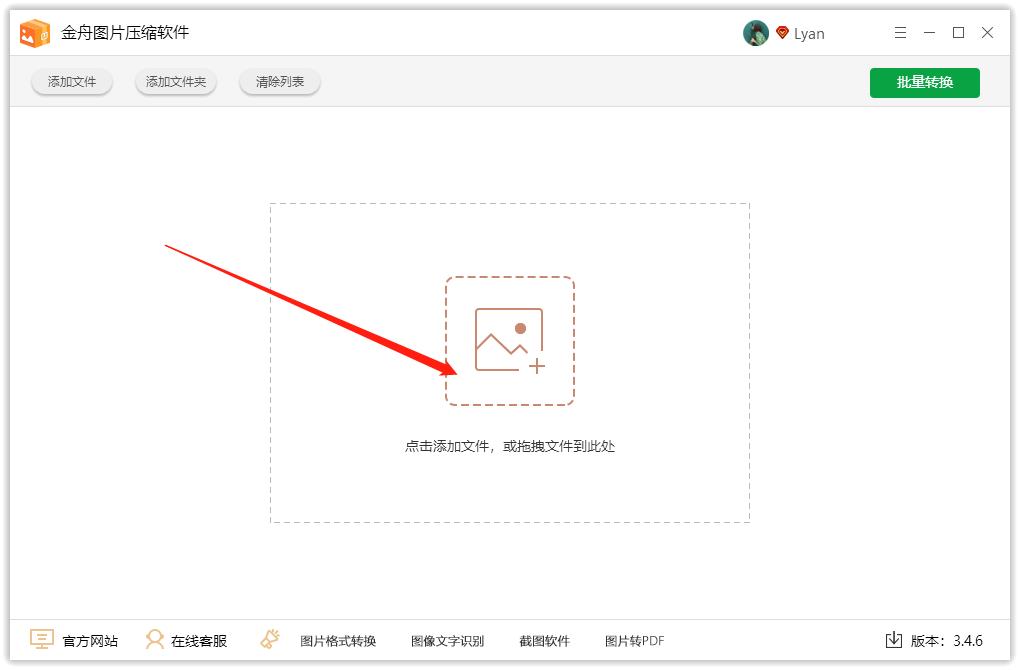Click the VIP membership diamond icon
1020x670 pixels.
[781, 32]
